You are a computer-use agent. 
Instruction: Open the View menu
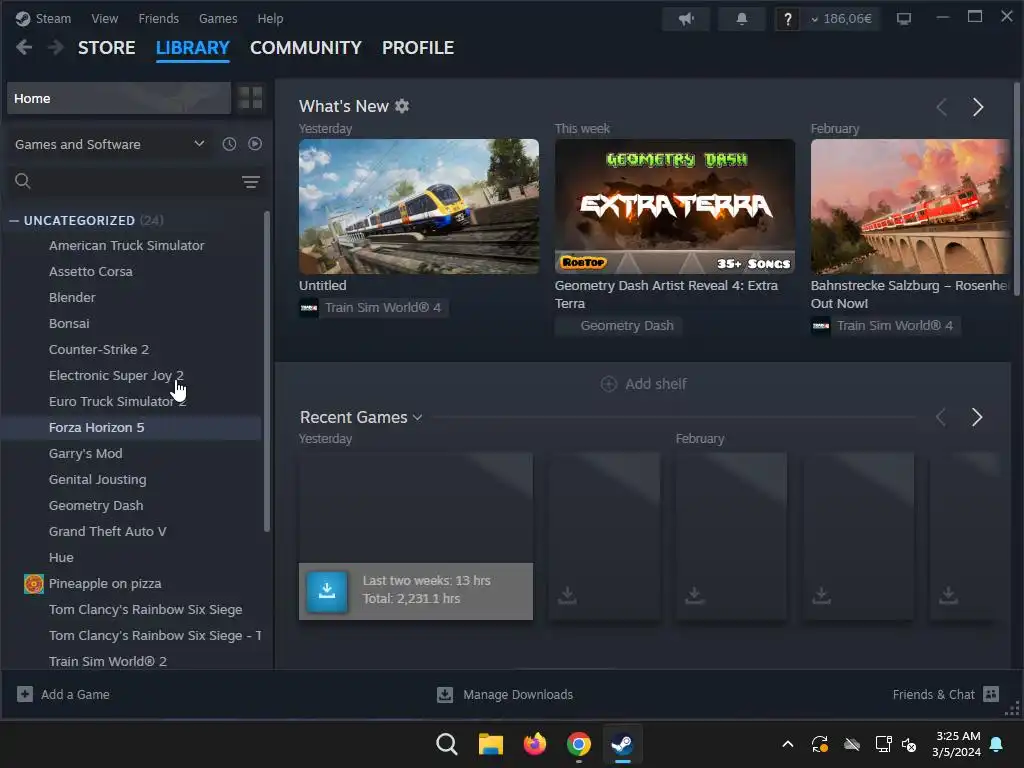[x=104, y=18]
